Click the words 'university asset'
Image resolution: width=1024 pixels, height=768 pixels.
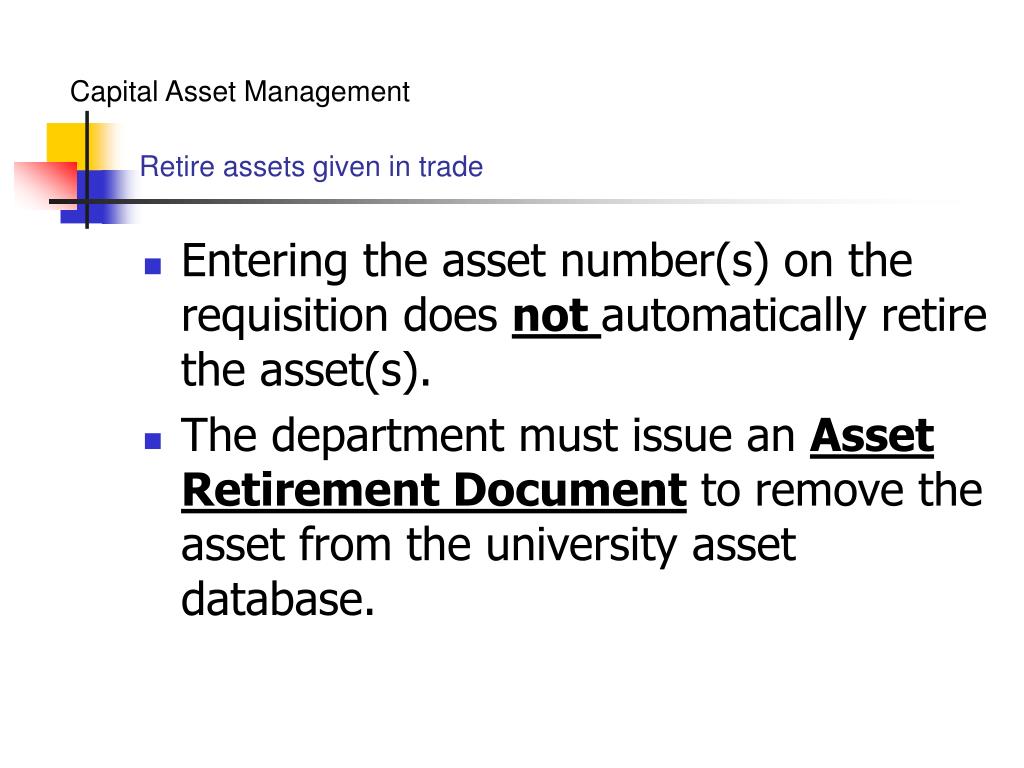tap(641, 546)
